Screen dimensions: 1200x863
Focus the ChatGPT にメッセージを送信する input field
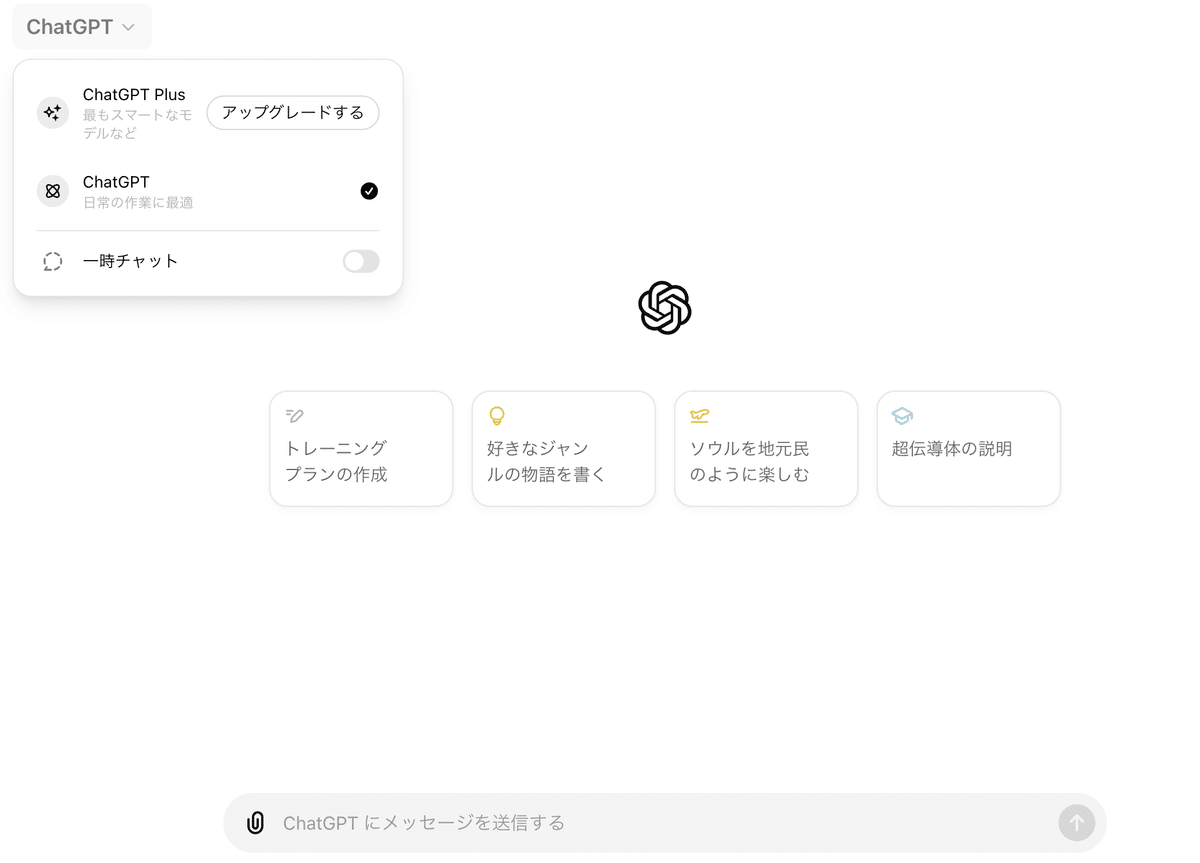(x=660, y=823)
